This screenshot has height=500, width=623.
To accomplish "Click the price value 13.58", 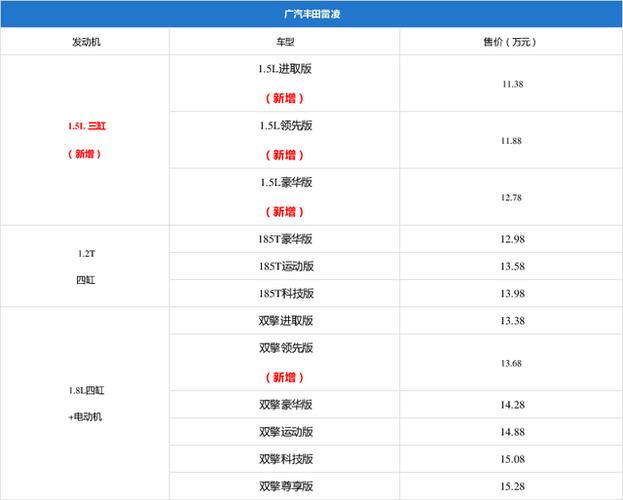I will point(513,266).
